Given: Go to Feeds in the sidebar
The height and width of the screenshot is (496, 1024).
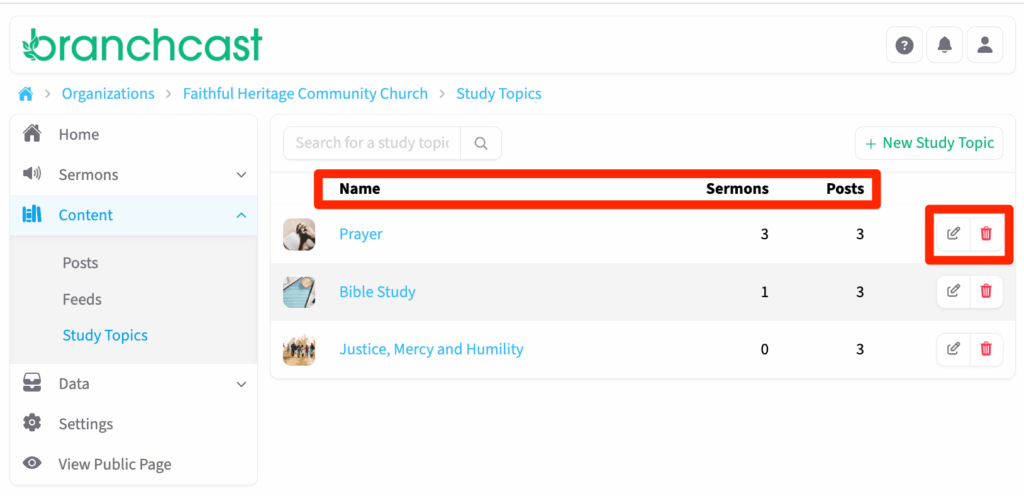Looking at the screenshot, I should click(x=82, y=299).
